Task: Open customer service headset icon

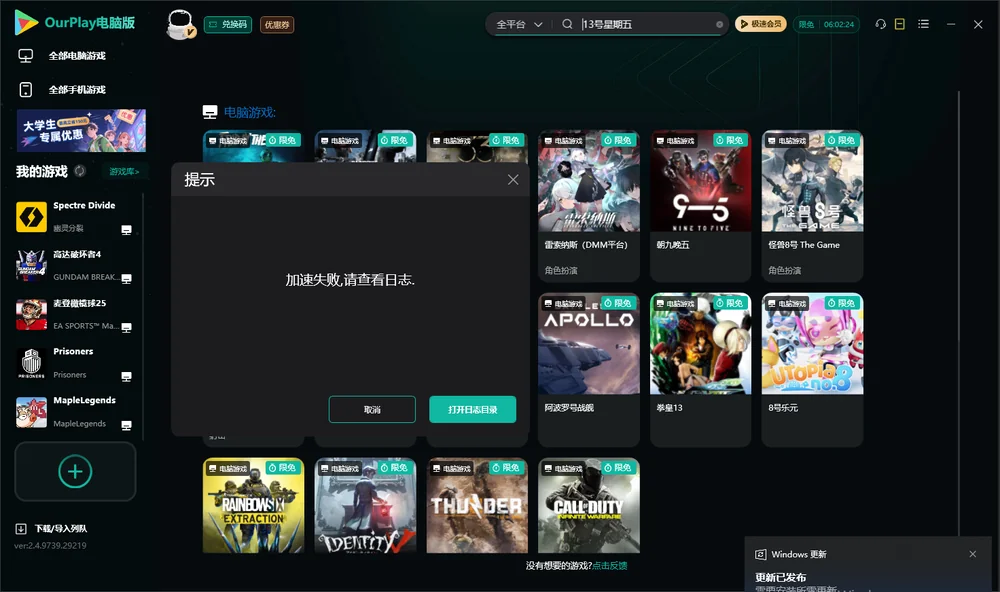Action: pos(880,24)
